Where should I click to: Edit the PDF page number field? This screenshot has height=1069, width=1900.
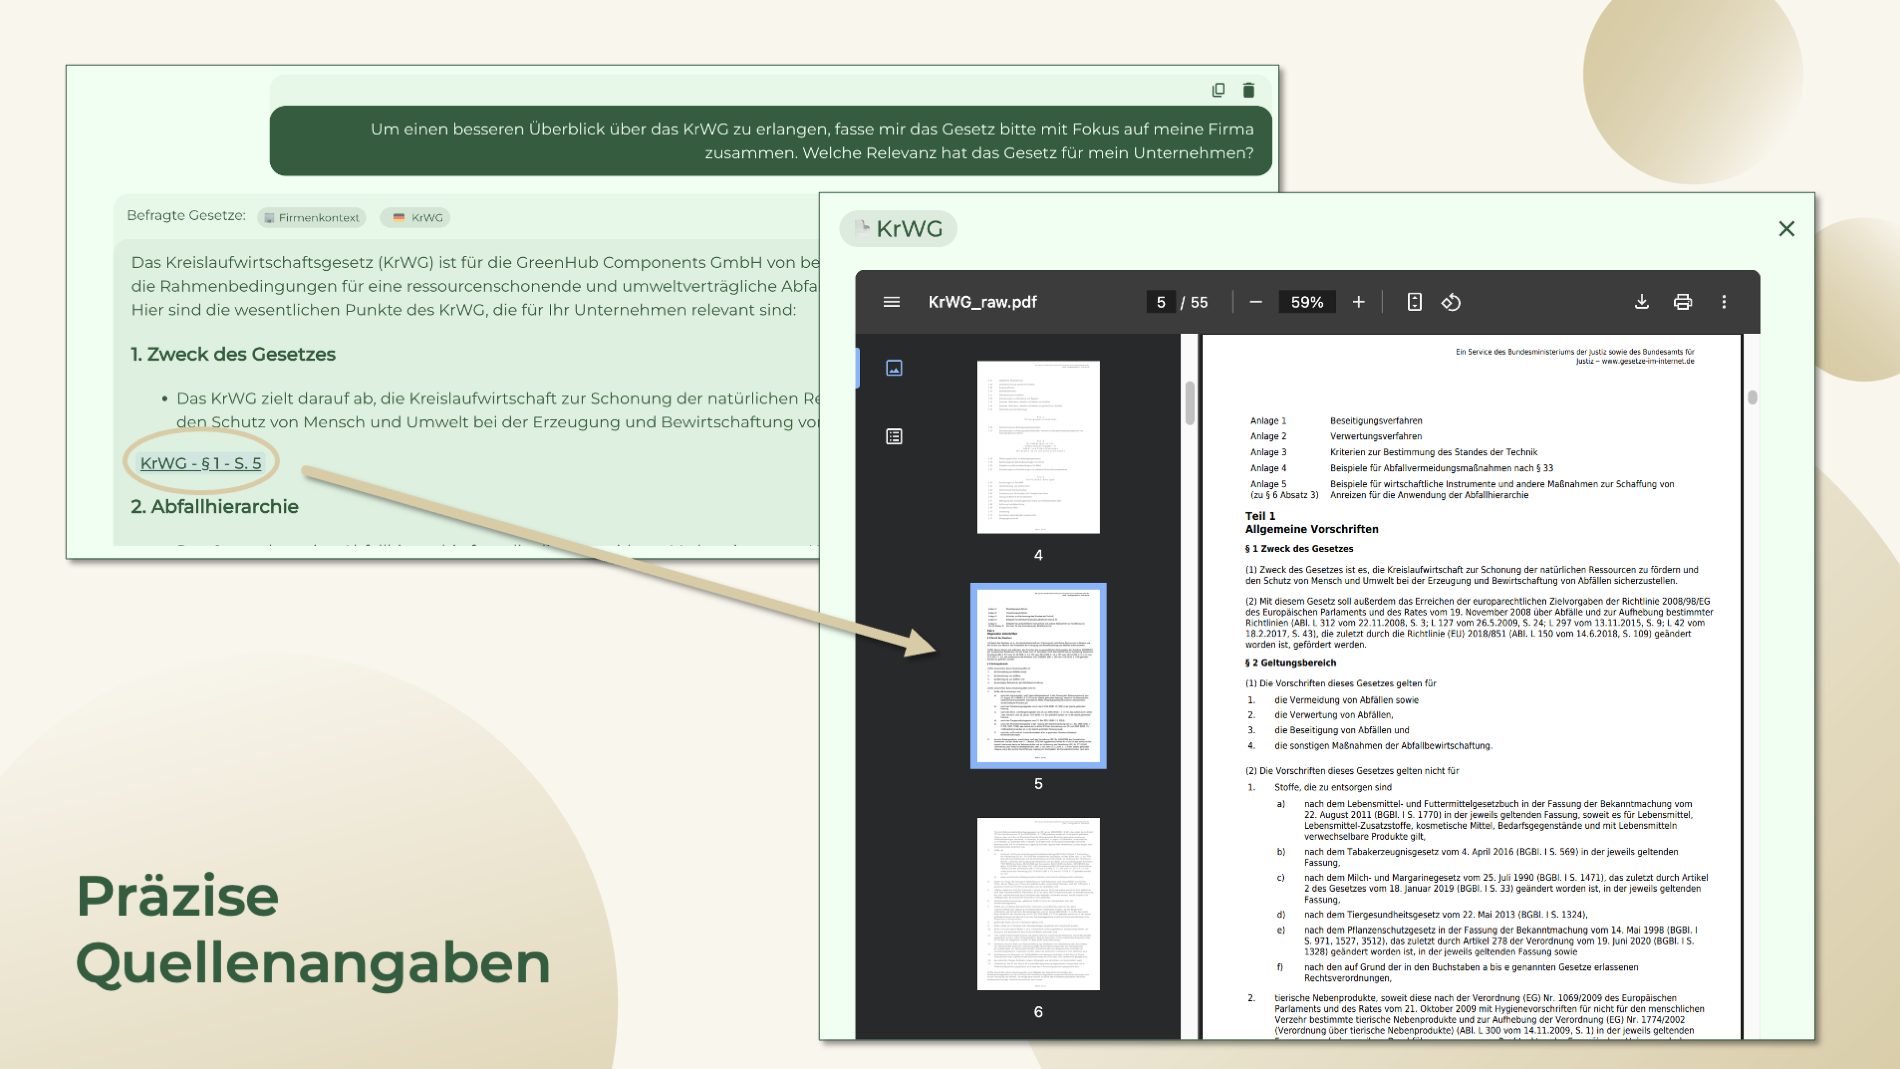[x=1160, y=302]
